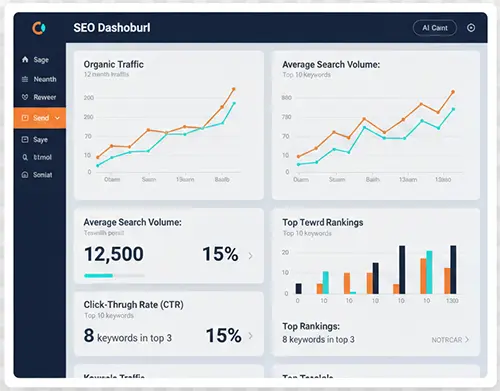The width and height of the screenshot is (500, 391).
Task: Open the Soniat sidebar menu item
Action: click(40, 175)
